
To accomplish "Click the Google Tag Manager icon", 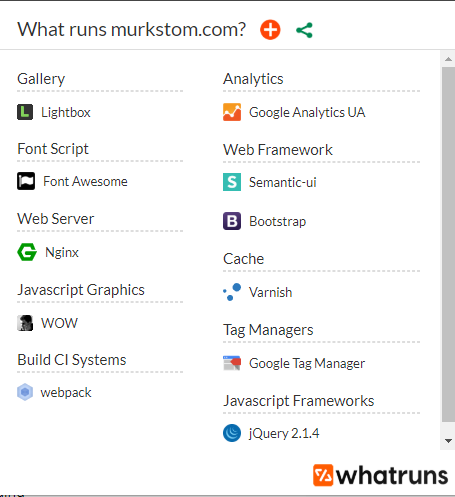I will click(x=232, y=363).
